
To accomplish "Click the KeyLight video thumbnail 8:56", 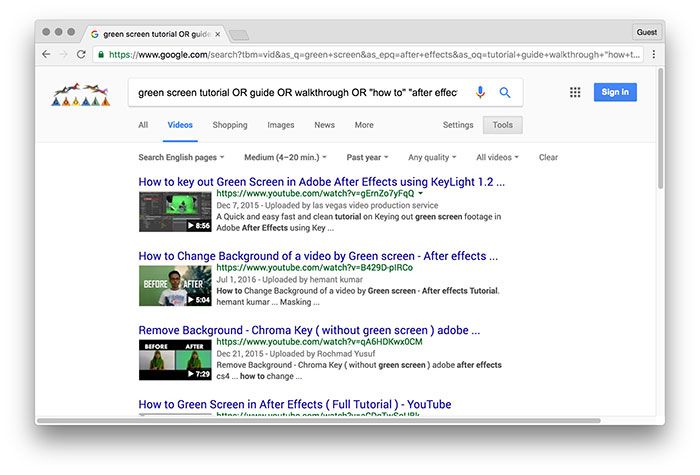I will click(175, 212).
